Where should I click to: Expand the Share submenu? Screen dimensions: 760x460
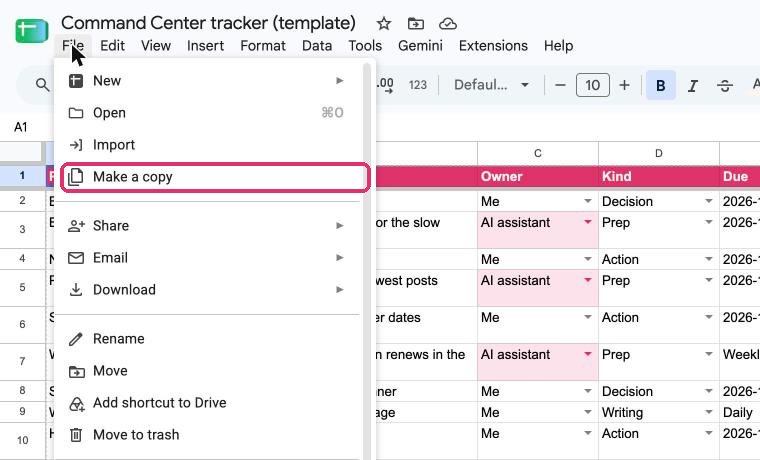point(207,225)
